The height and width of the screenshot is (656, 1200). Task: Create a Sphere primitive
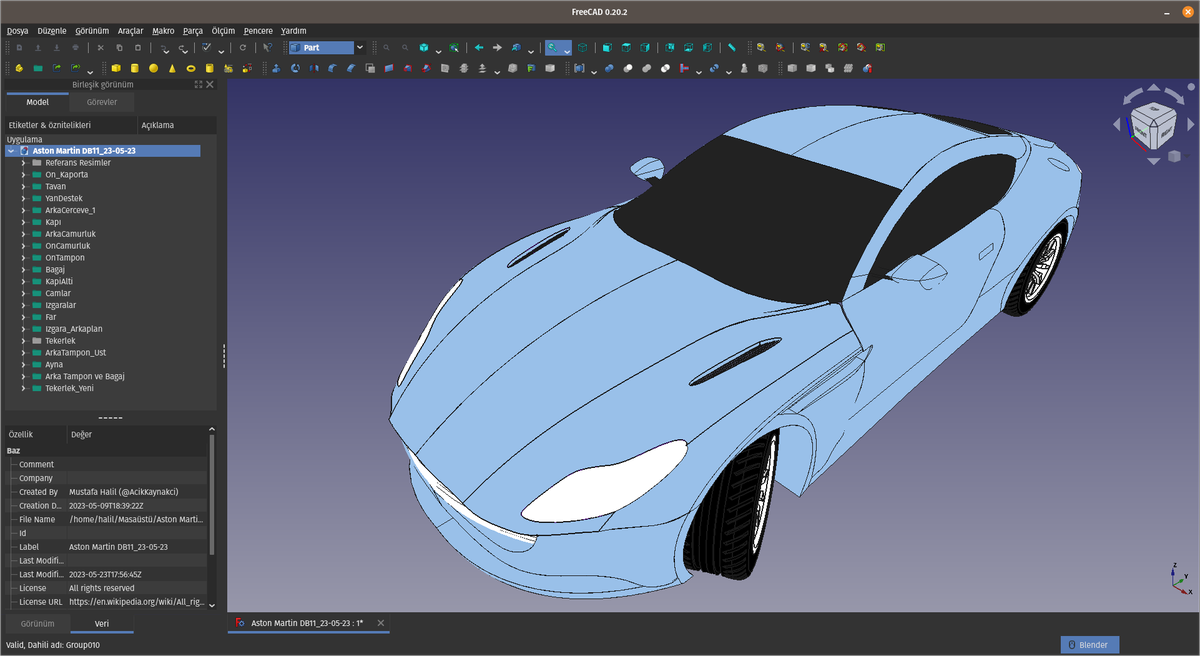153,68
